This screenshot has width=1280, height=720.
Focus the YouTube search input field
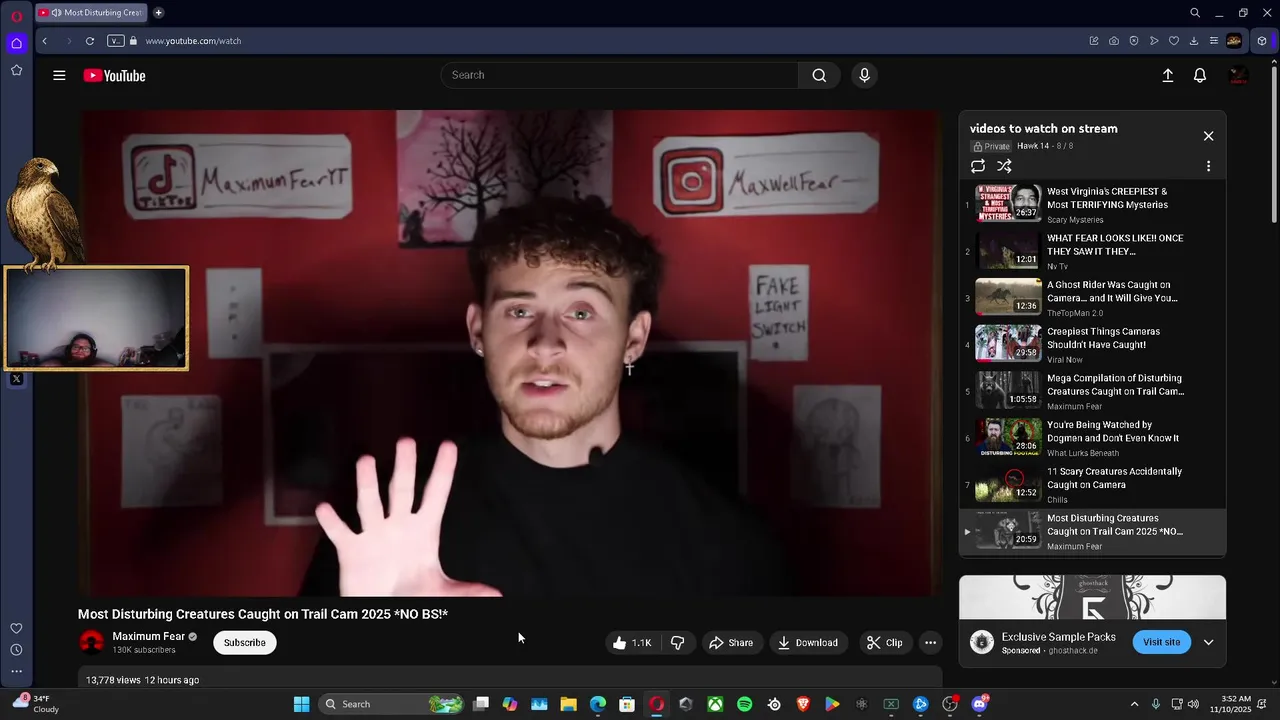(x=620, y=75)
